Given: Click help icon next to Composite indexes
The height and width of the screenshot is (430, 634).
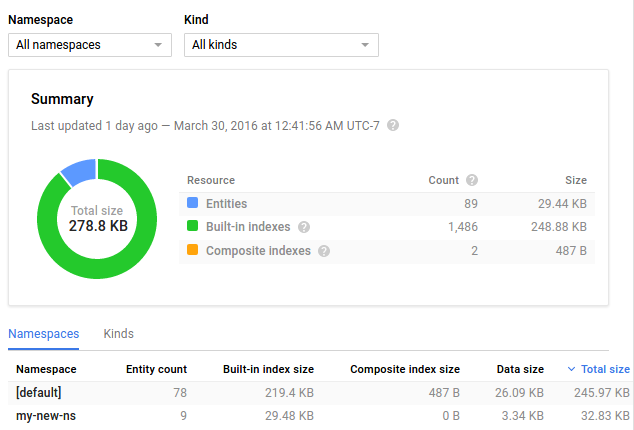Looking at the screenshot, I should point(324,251).
